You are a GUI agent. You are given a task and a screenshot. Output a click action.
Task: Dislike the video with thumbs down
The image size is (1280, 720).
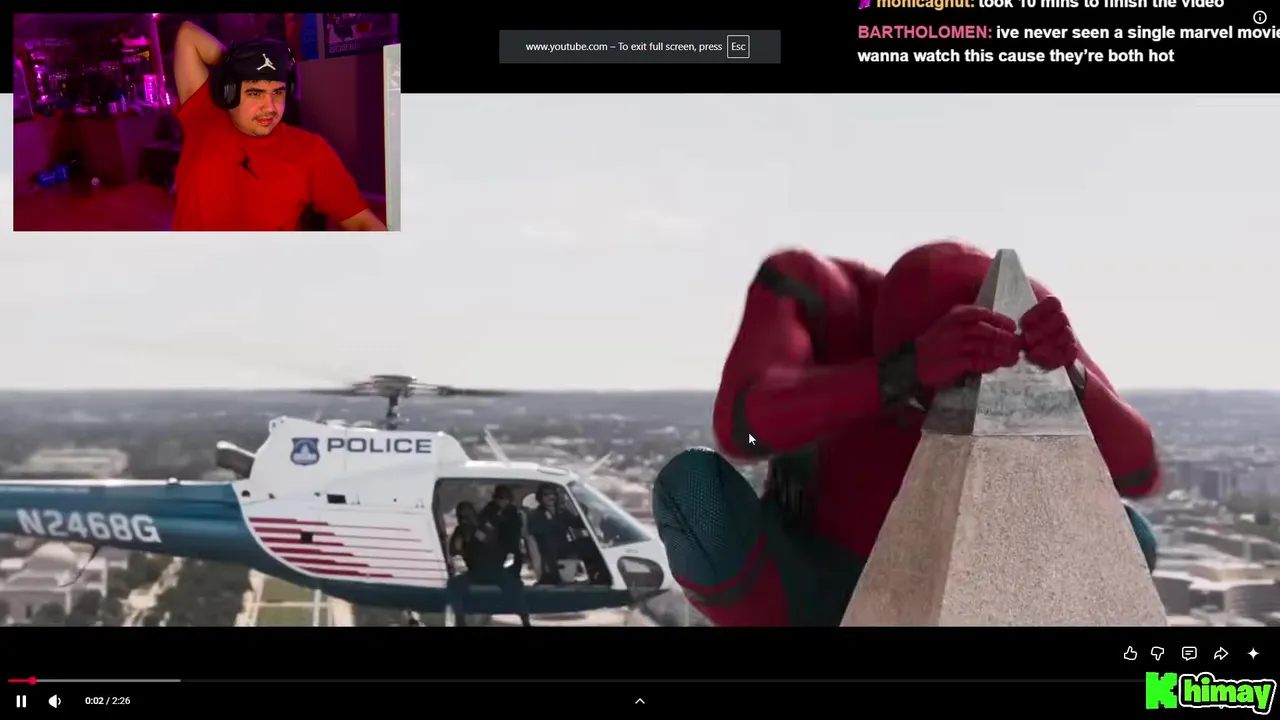tap(1157, 654)
